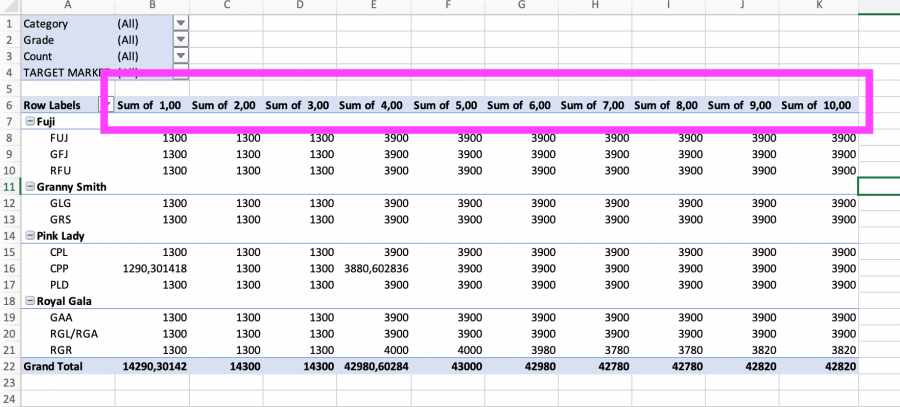Select the FUJ row label
This screenshot has height=407, width=900.
pos(60,138)
